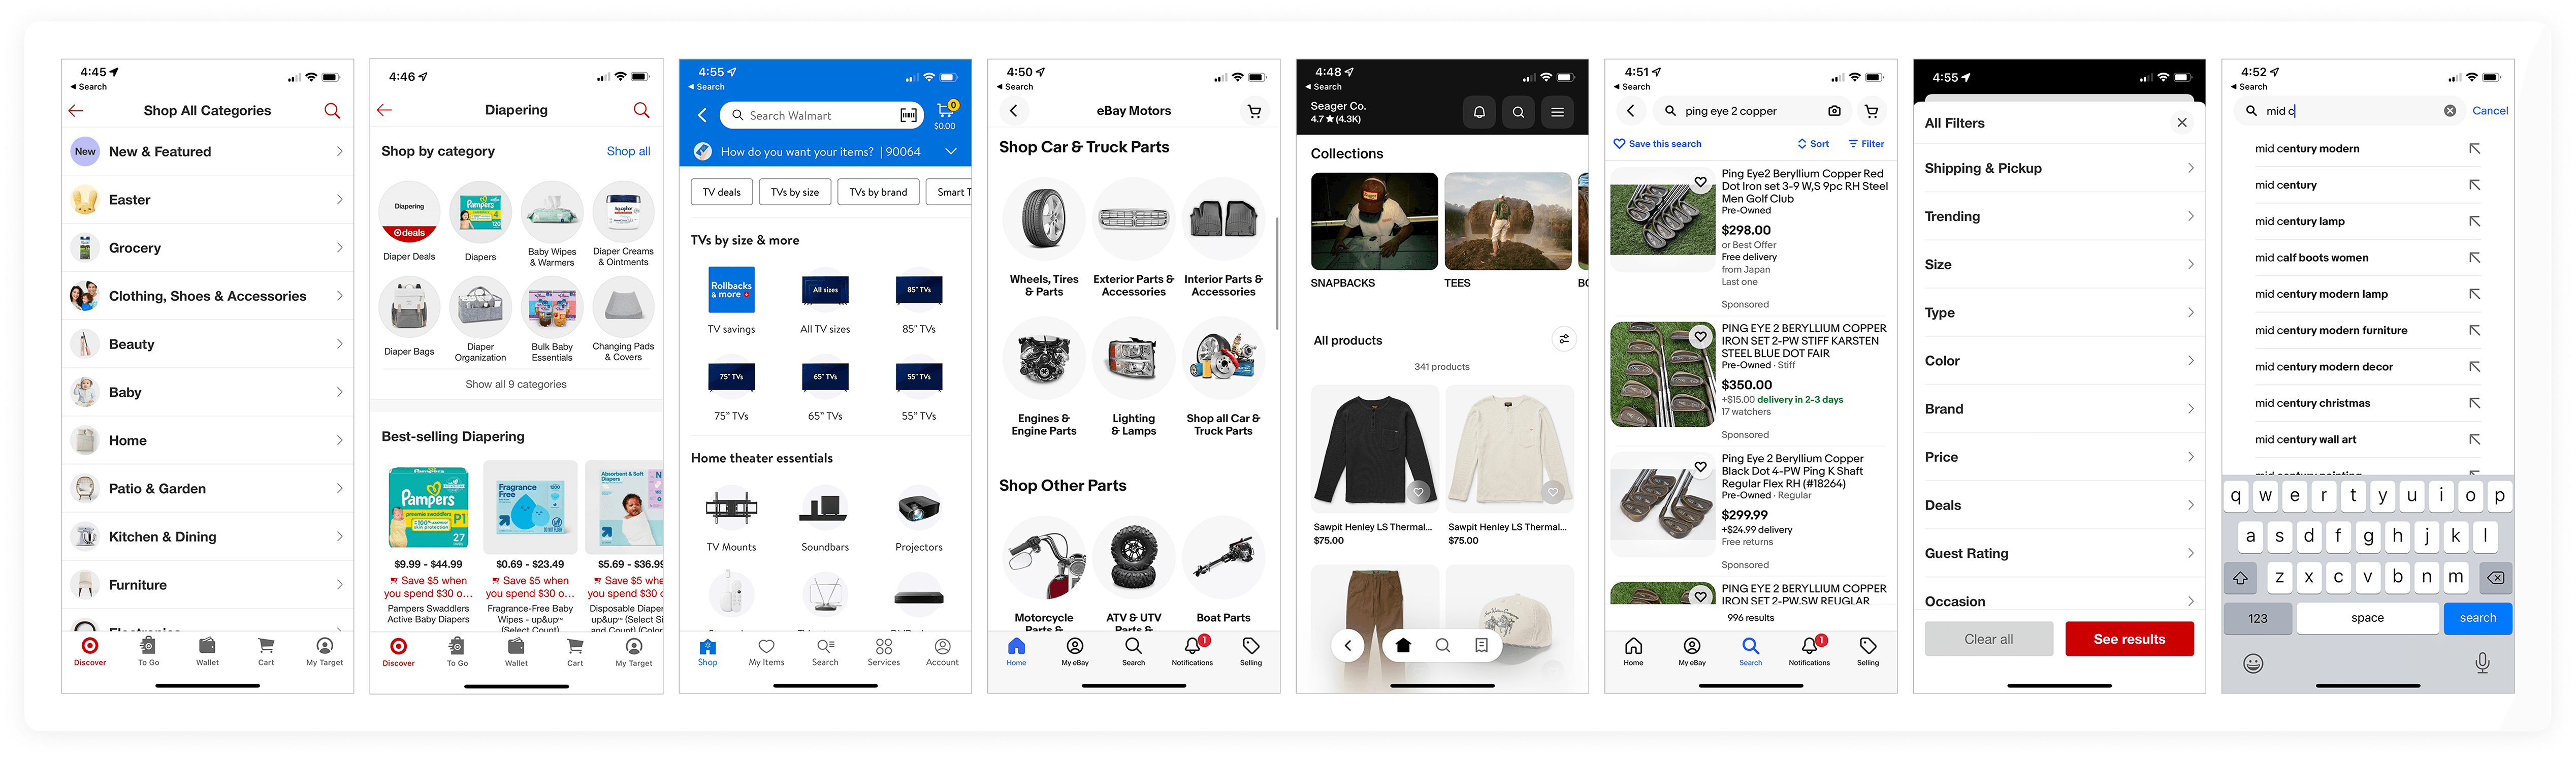2576x759 pixels.
Task: Tap back chevron in Seager floating bar
Action: (1348, 646)
